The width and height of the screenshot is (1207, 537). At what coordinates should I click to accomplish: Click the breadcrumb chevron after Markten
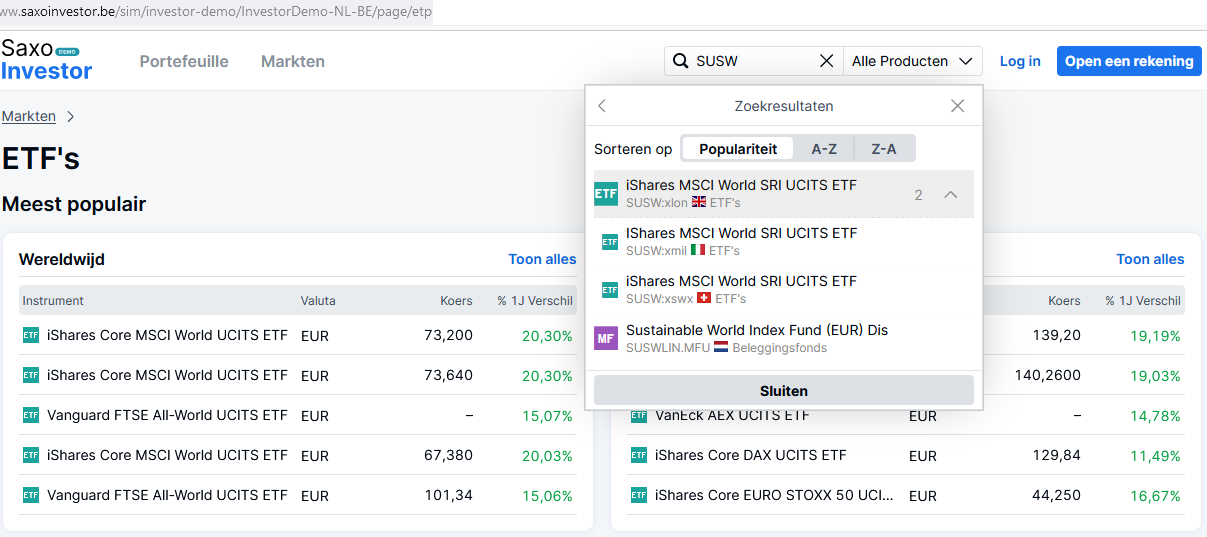tap(70, 116)
